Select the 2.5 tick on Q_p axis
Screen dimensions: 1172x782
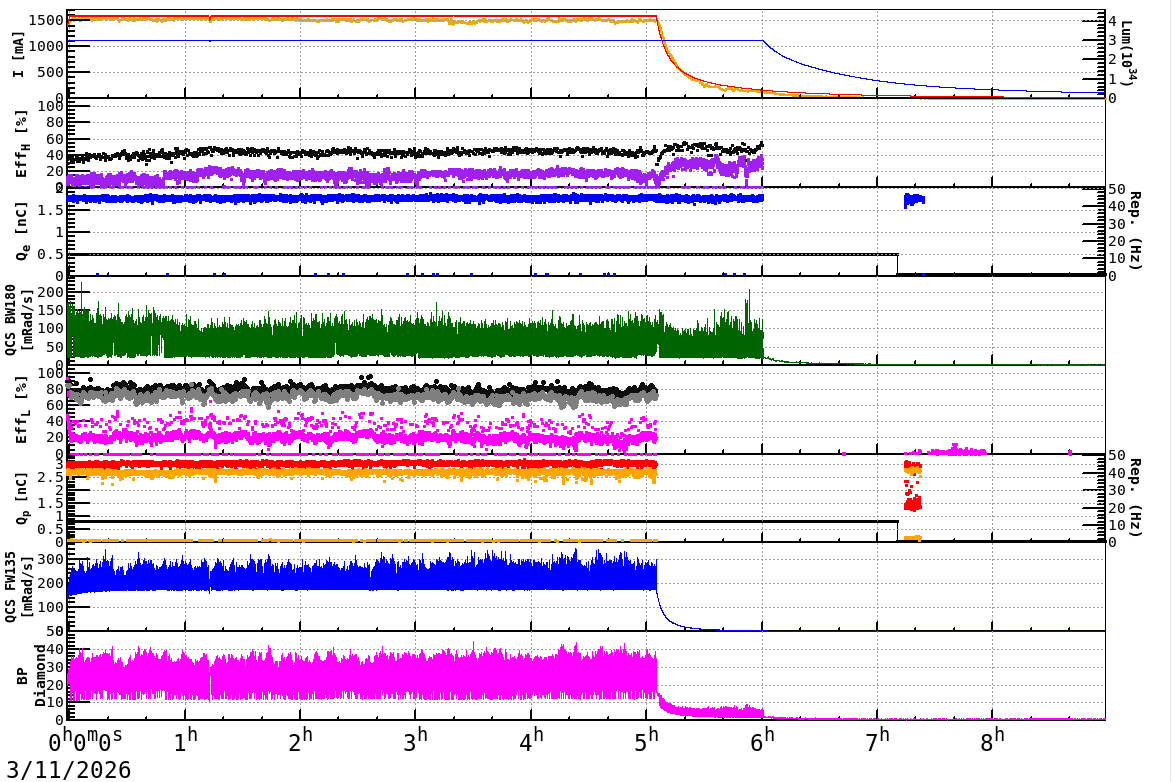52,478
